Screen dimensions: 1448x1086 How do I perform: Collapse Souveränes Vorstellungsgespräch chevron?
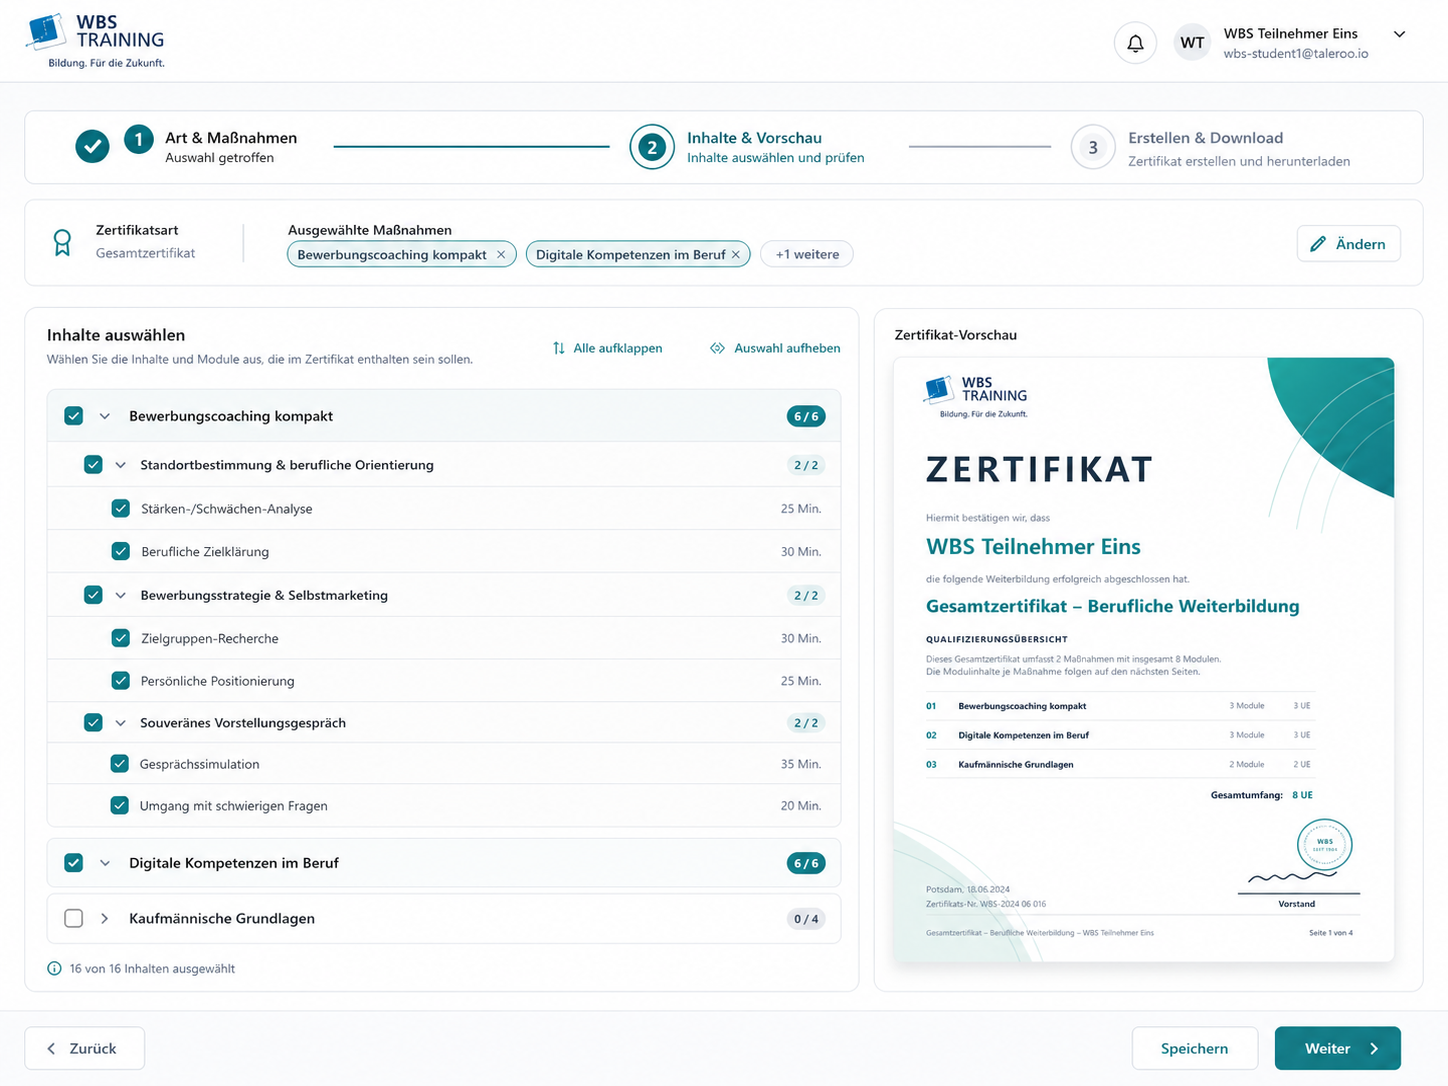coord(121,723)
